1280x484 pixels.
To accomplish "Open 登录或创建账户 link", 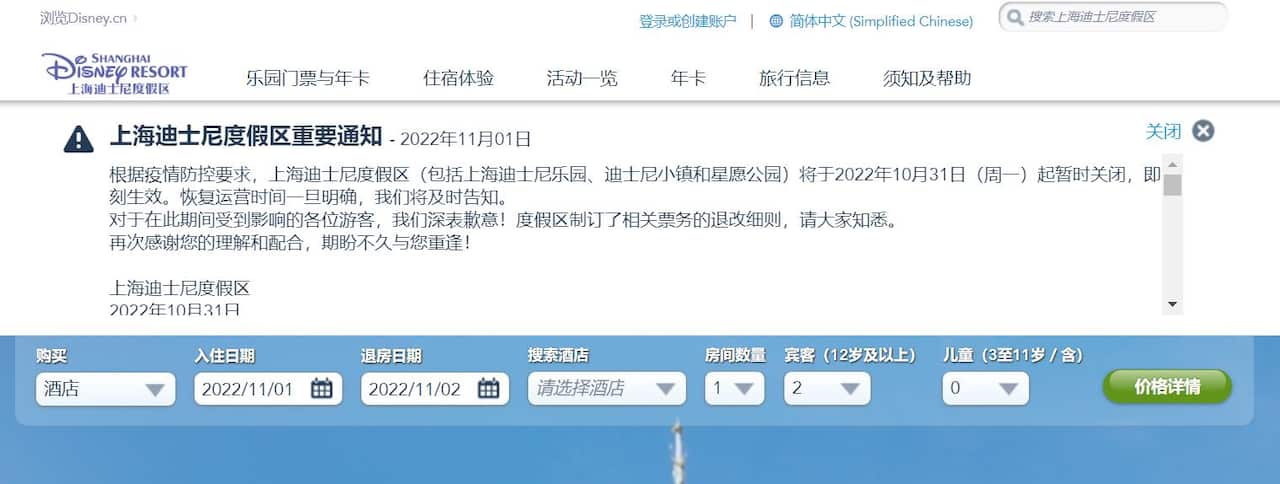I will click(688, 21).
